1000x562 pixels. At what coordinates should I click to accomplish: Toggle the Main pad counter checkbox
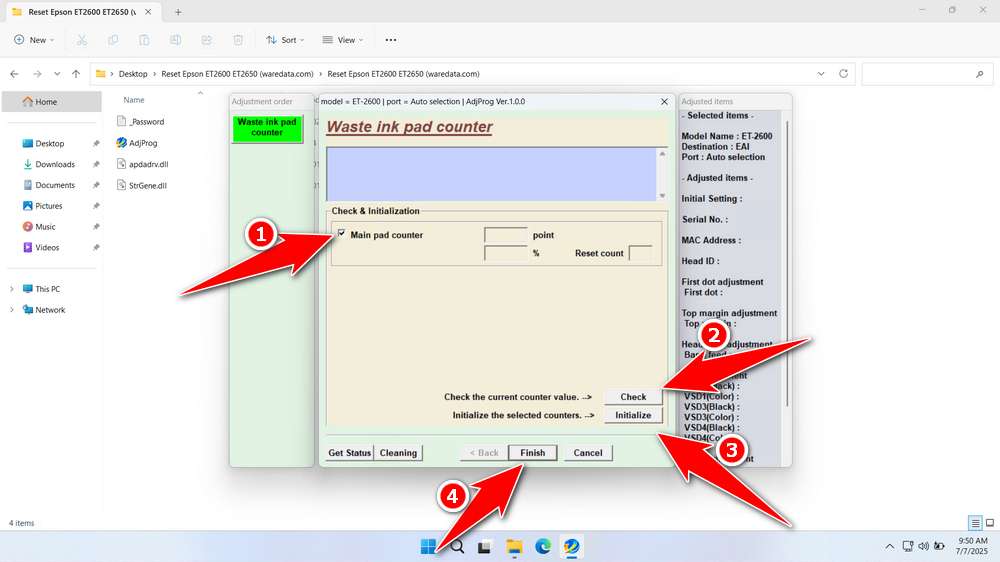pos(342,233)
